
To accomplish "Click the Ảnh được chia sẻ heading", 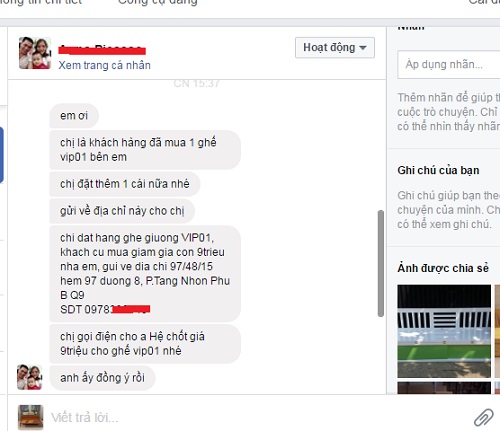I will (x=443, y=268).
